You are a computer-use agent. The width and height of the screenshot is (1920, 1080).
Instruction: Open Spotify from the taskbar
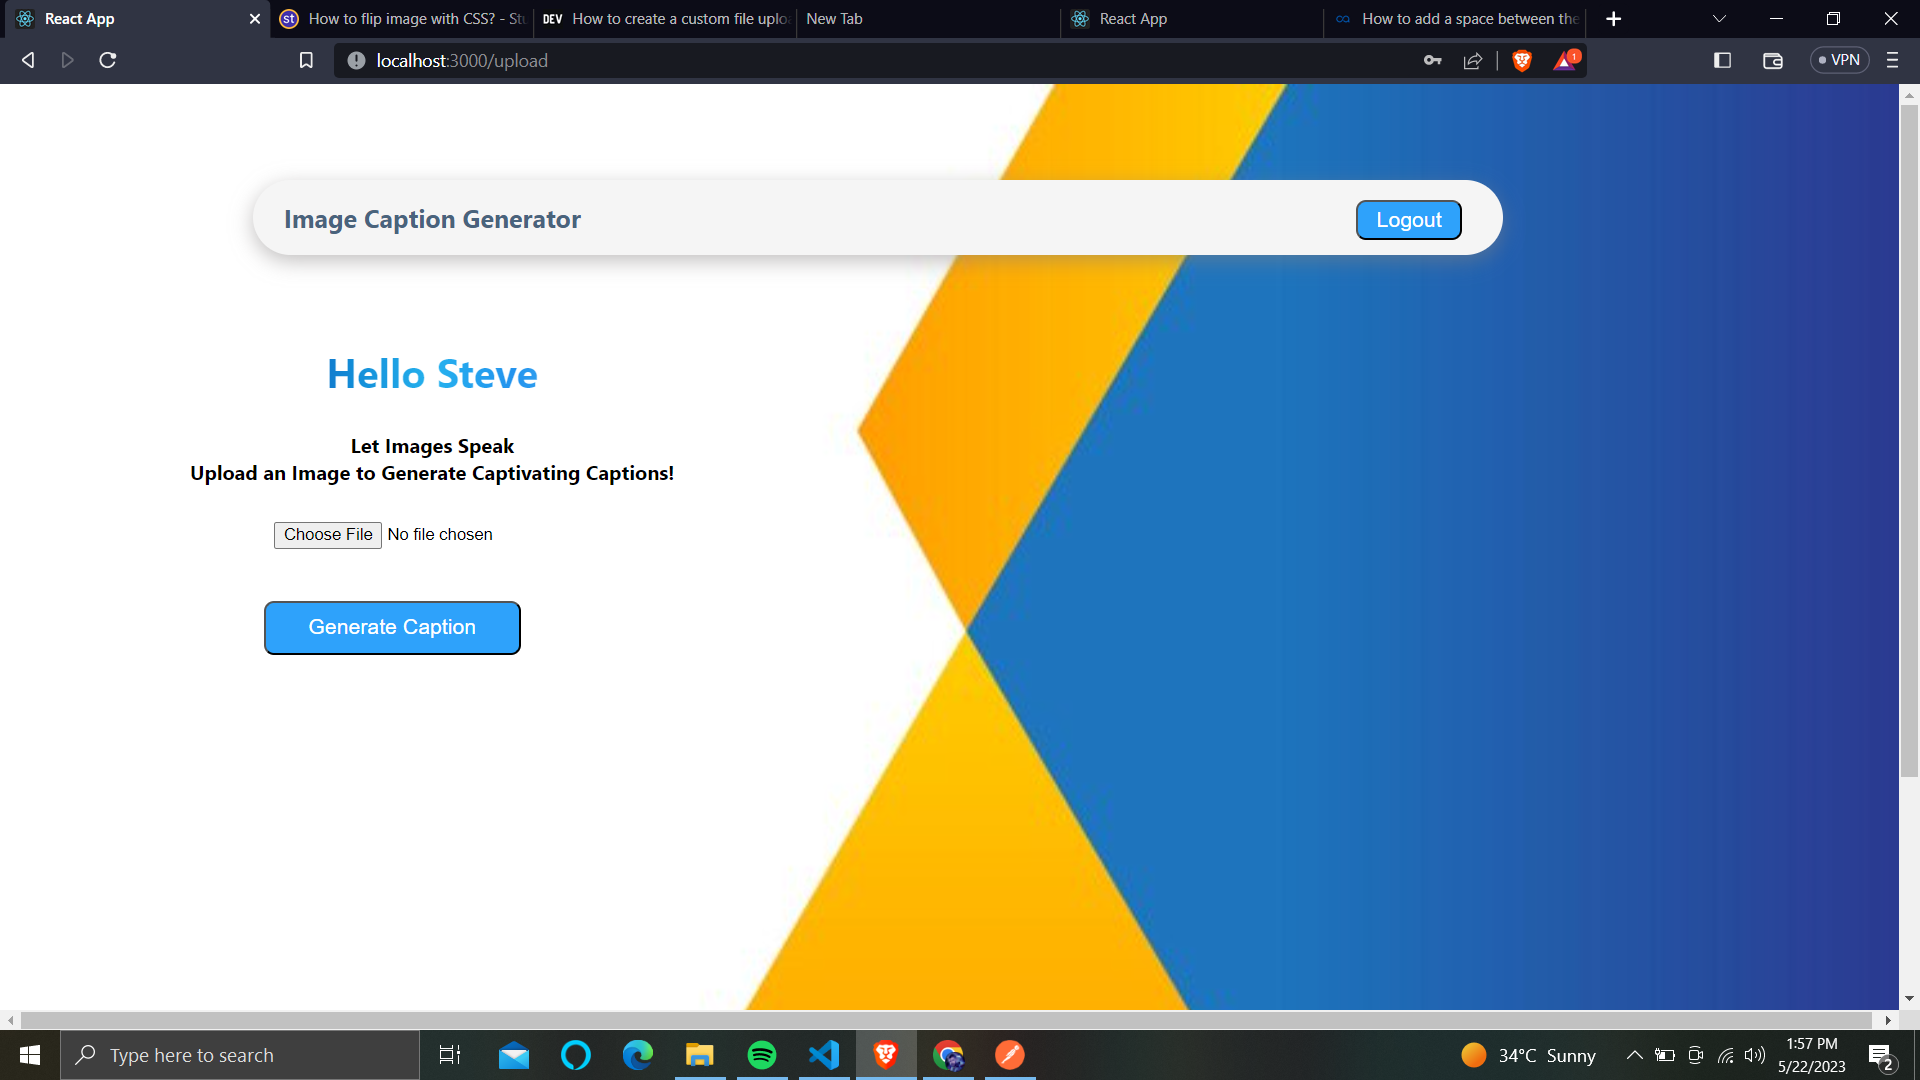click(762, 1055)
